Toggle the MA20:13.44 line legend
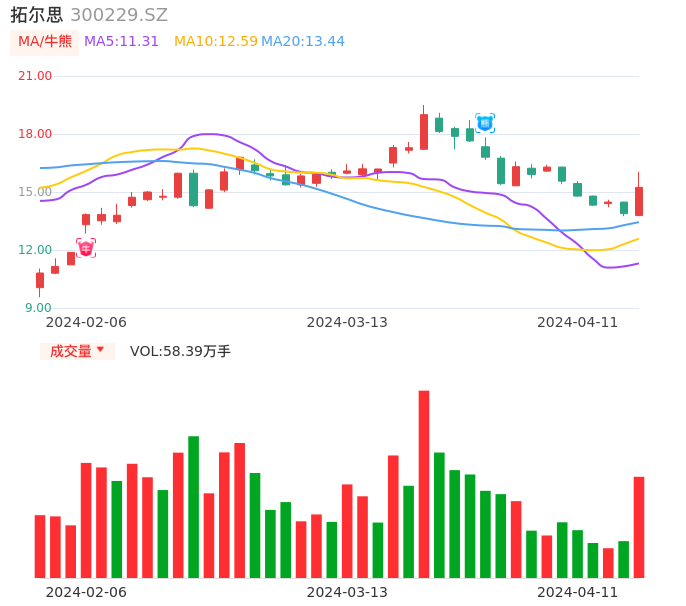The image size is (686, 606). 302,42
